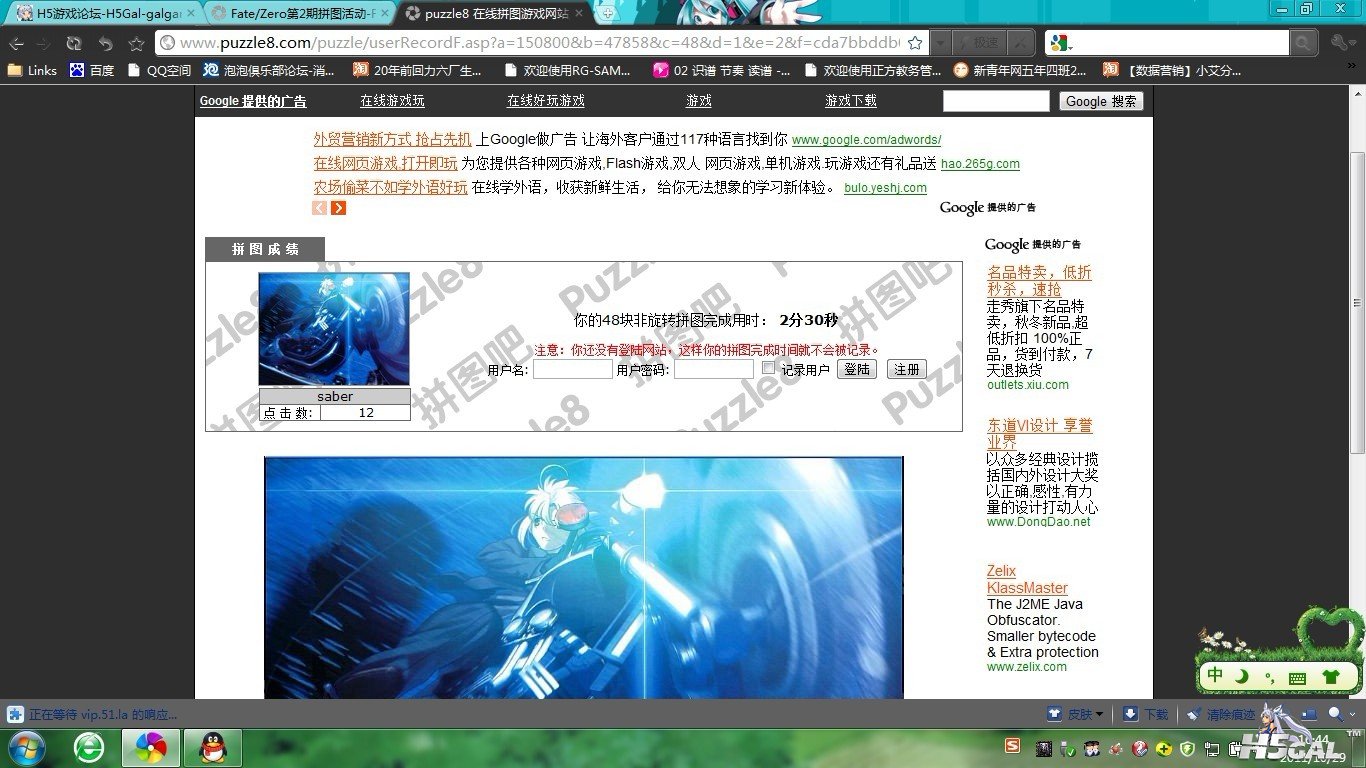Expand the address bar dropdown arrow
The height and width of the screenshot is (768, 1366).
(x=940, y=43)
